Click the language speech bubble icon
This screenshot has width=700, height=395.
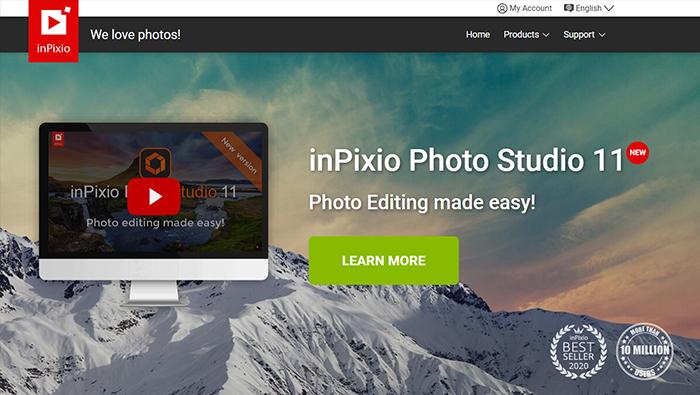[568, 8]
